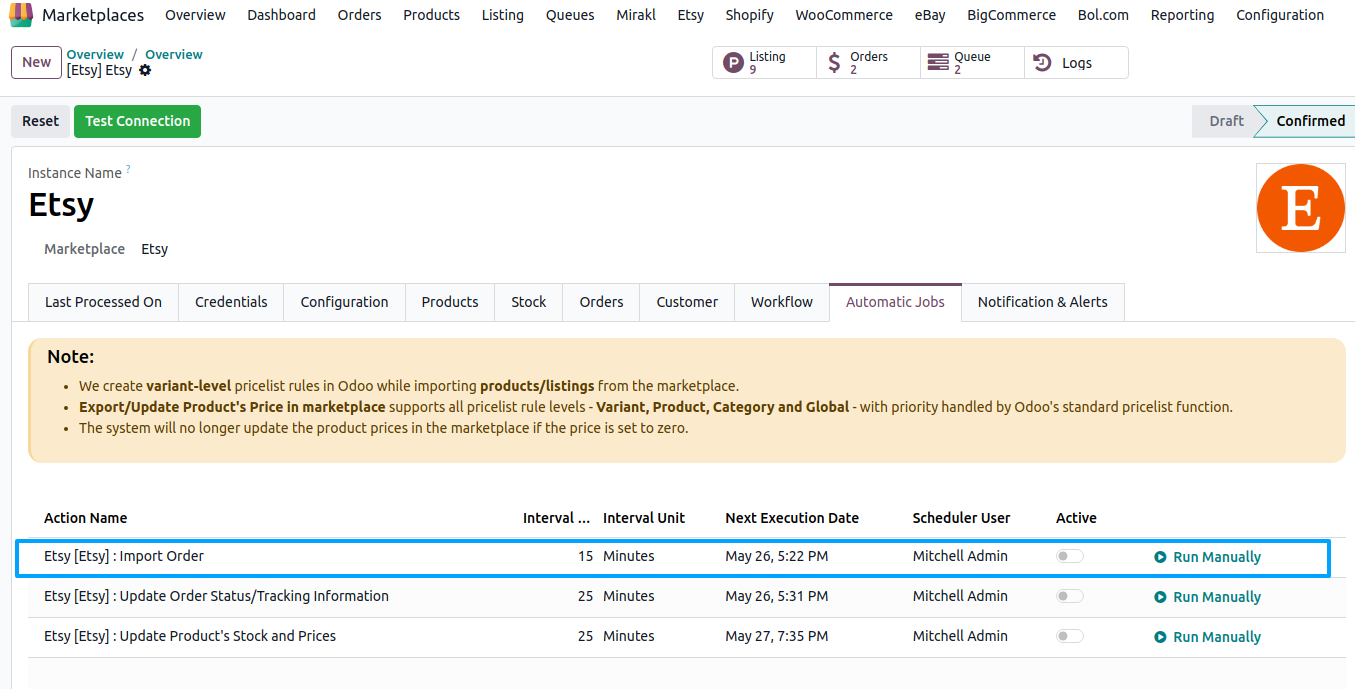Sort by Action Name column header
The width and height of the screenshot is (1355, 689).
[x=85, y=518]
